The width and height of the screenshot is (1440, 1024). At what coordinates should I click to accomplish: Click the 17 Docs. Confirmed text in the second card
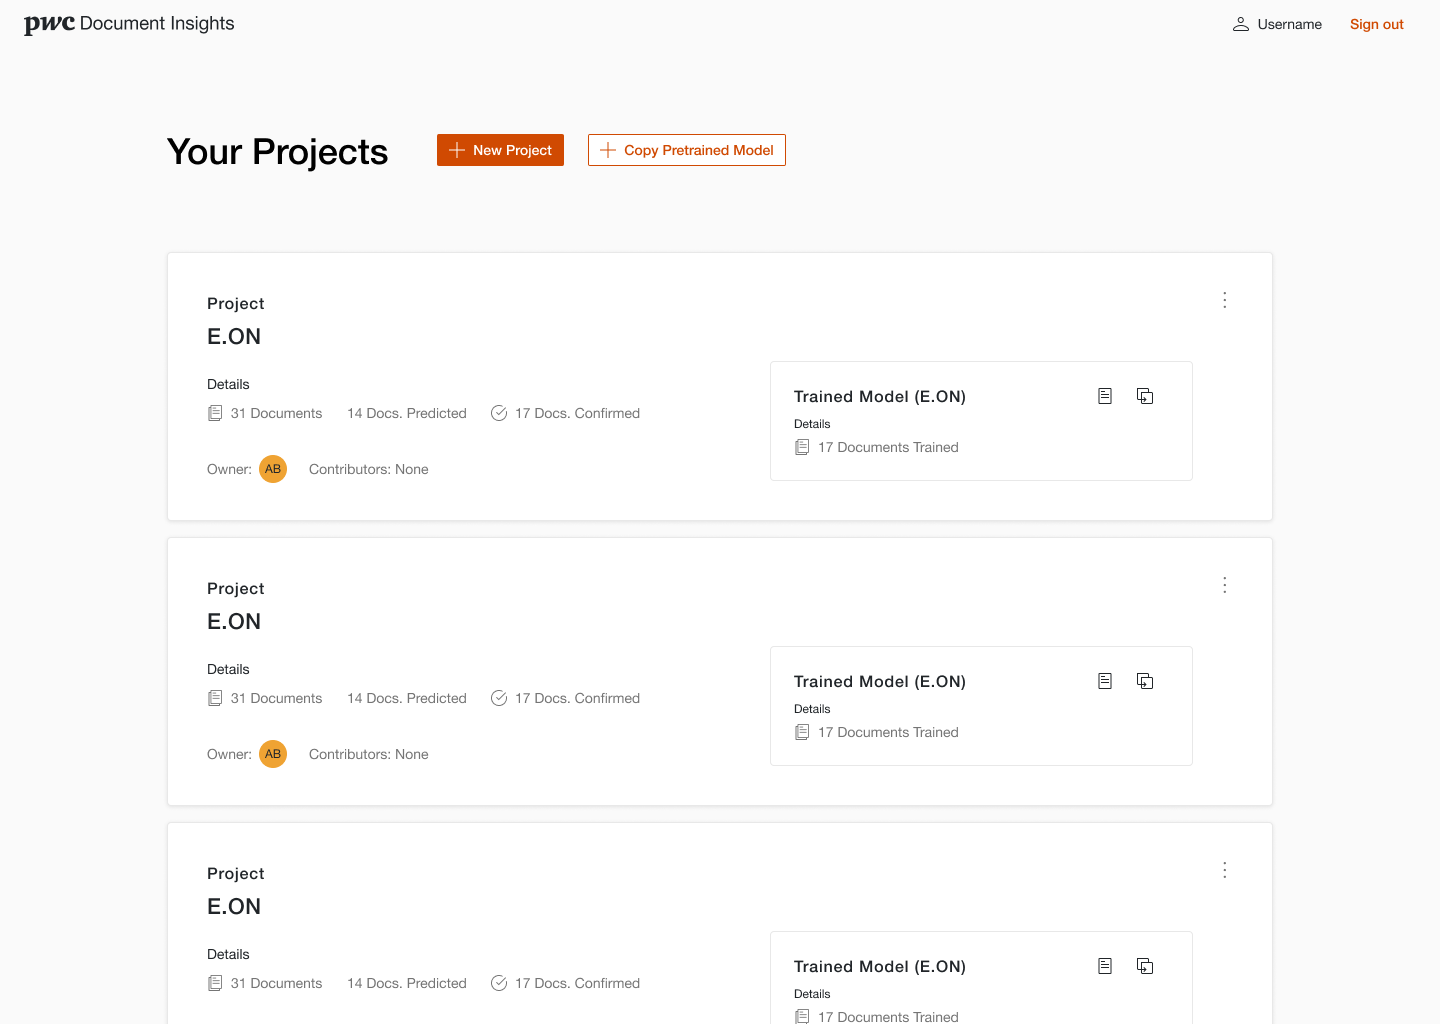(577, 698)
